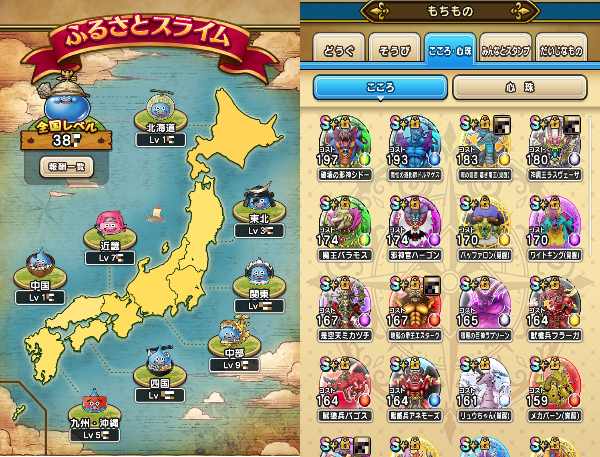Tap the Hokkaido slime icon

coord(161,108)
